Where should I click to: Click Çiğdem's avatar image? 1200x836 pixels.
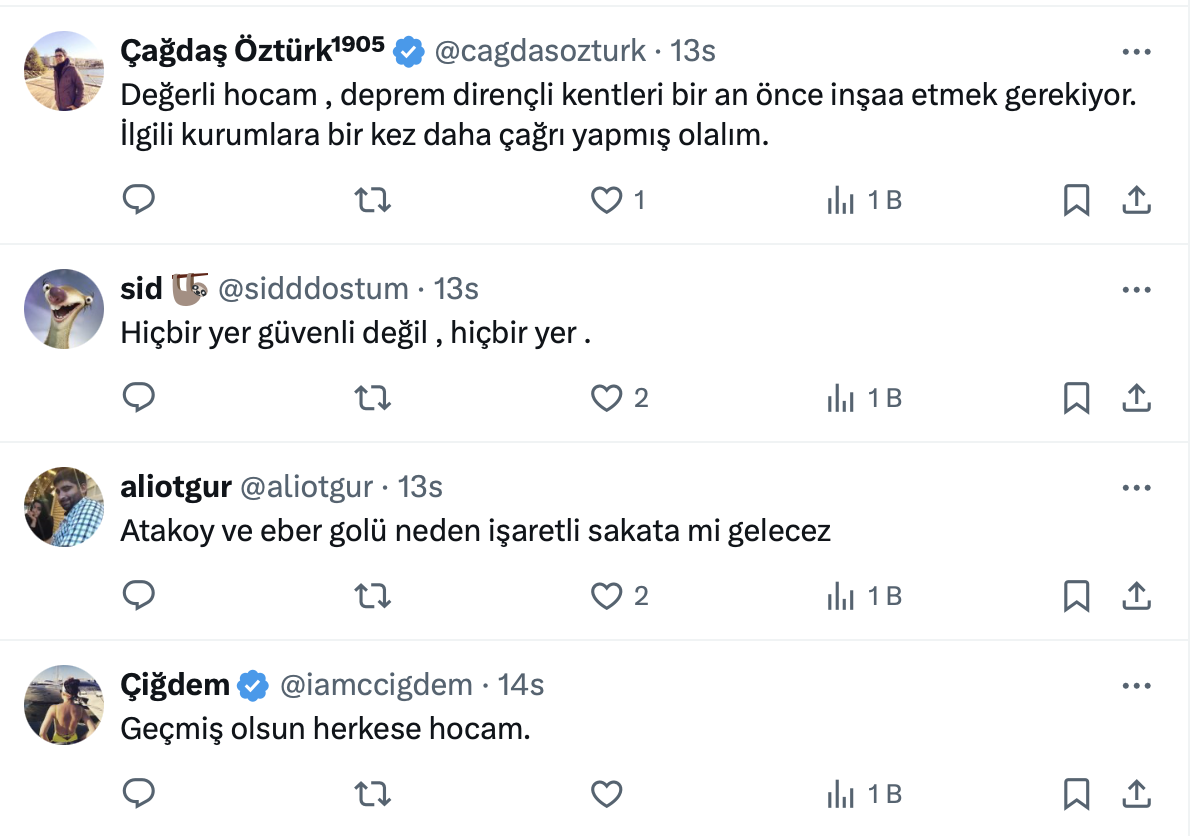coord(64,704)
